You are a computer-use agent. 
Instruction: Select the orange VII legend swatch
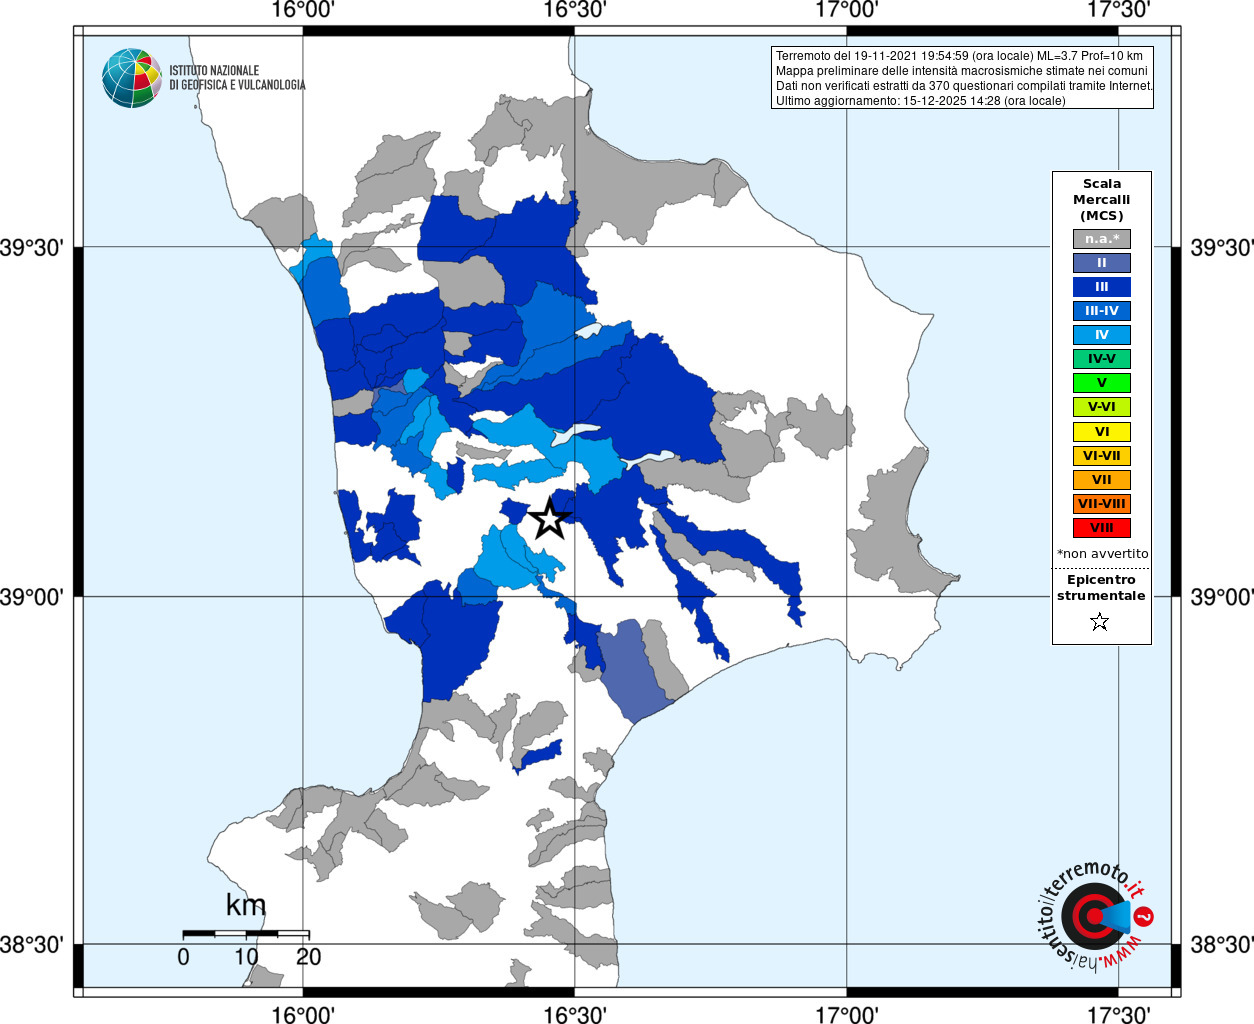click(1102, 480)
